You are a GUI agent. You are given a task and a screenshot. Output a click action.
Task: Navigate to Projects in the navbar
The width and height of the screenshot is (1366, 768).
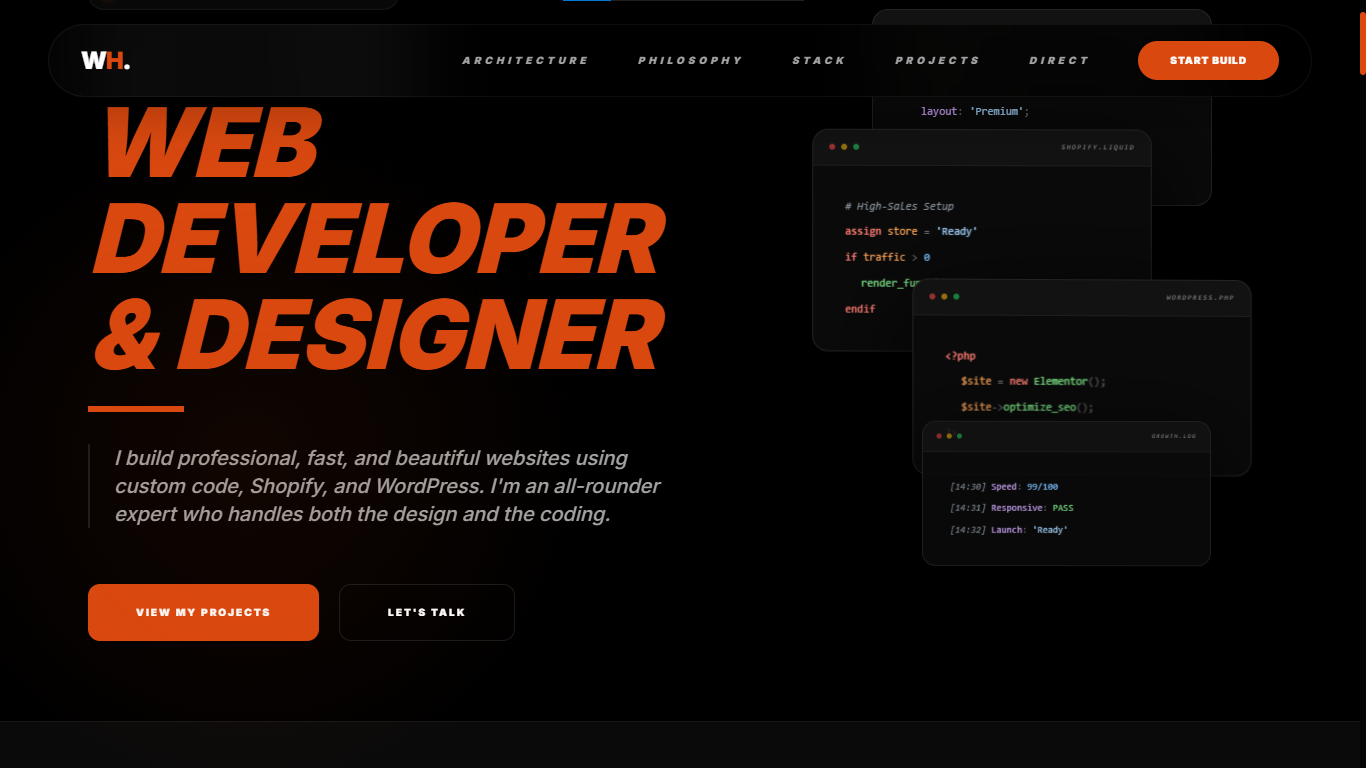click(x=937, y=60)
